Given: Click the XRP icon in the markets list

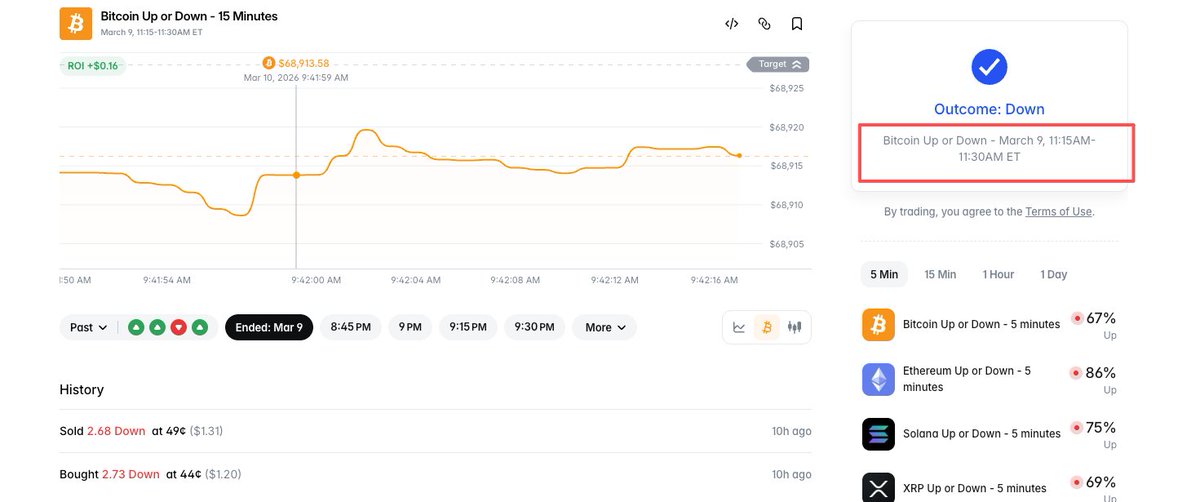Looking at the screenshot, I should 878,487.
